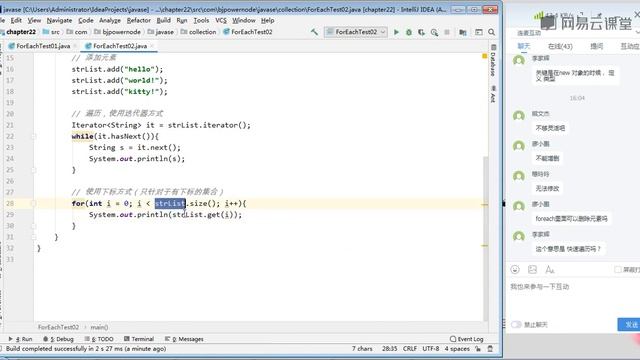
Task: Collapse the while loop at line 22
Action: pos(34,136)
